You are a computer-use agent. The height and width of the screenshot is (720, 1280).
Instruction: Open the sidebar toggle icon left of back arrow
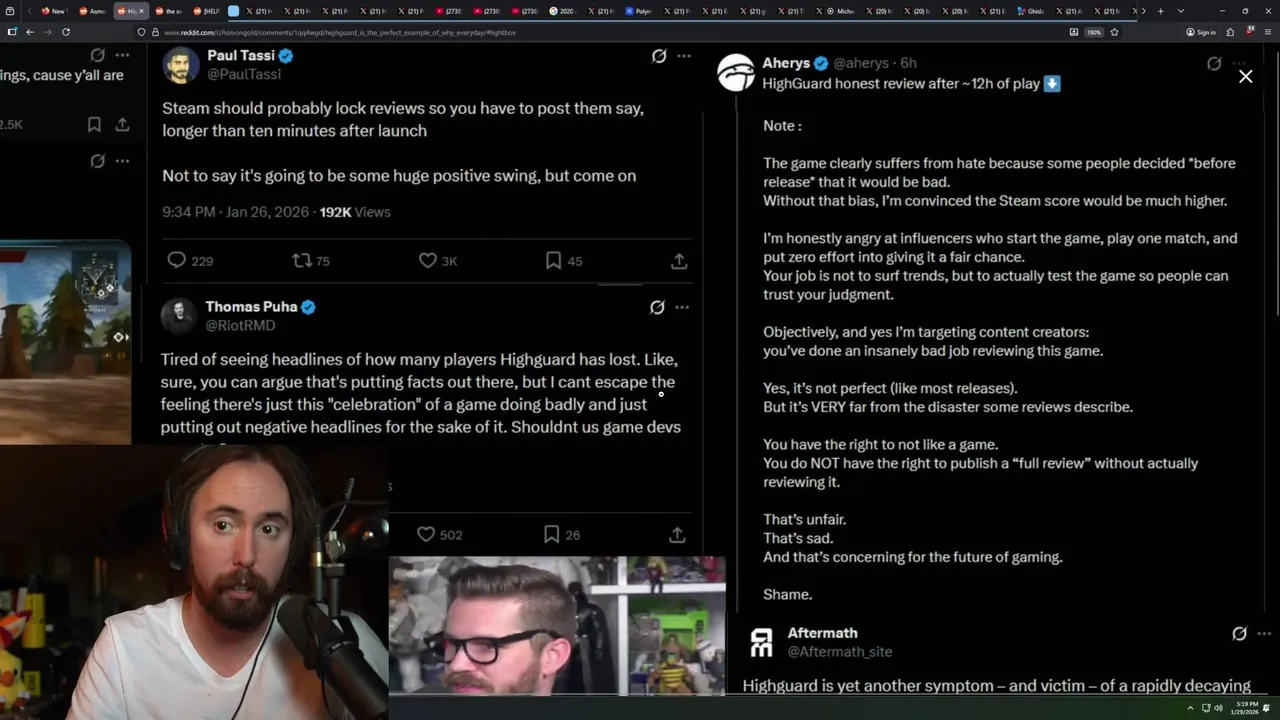tap(12, 32)
